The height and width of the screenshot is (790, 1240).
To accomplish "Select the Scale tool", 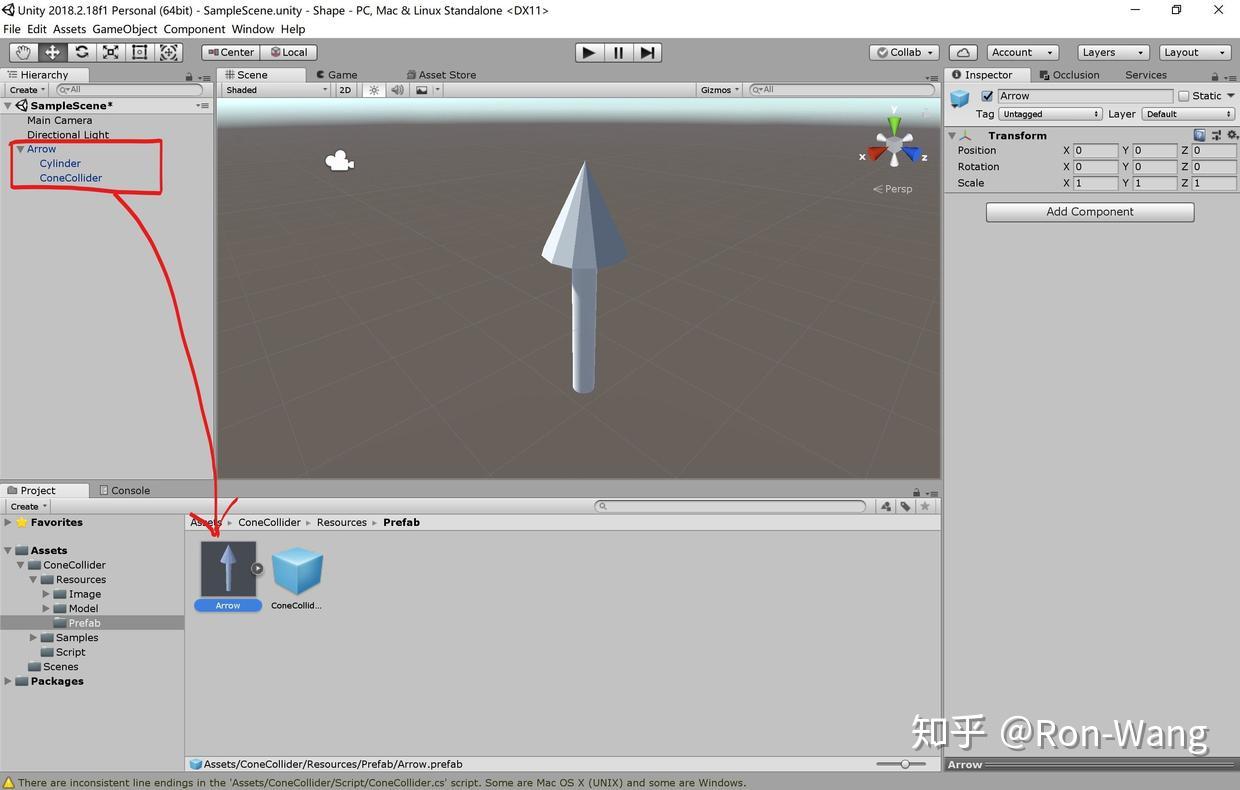I will coord(110,51).
